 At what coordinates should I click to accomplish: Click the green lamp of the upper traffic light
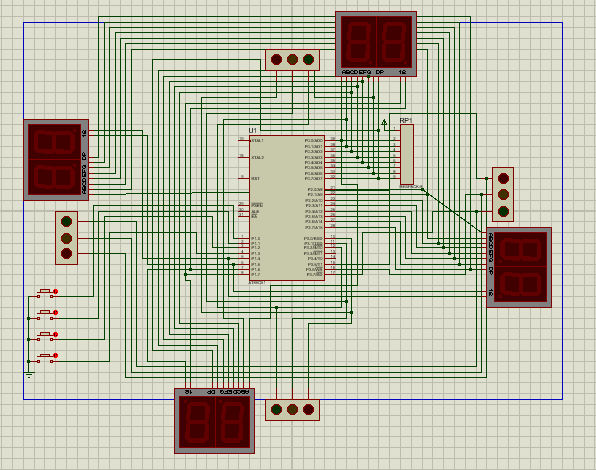308,60
